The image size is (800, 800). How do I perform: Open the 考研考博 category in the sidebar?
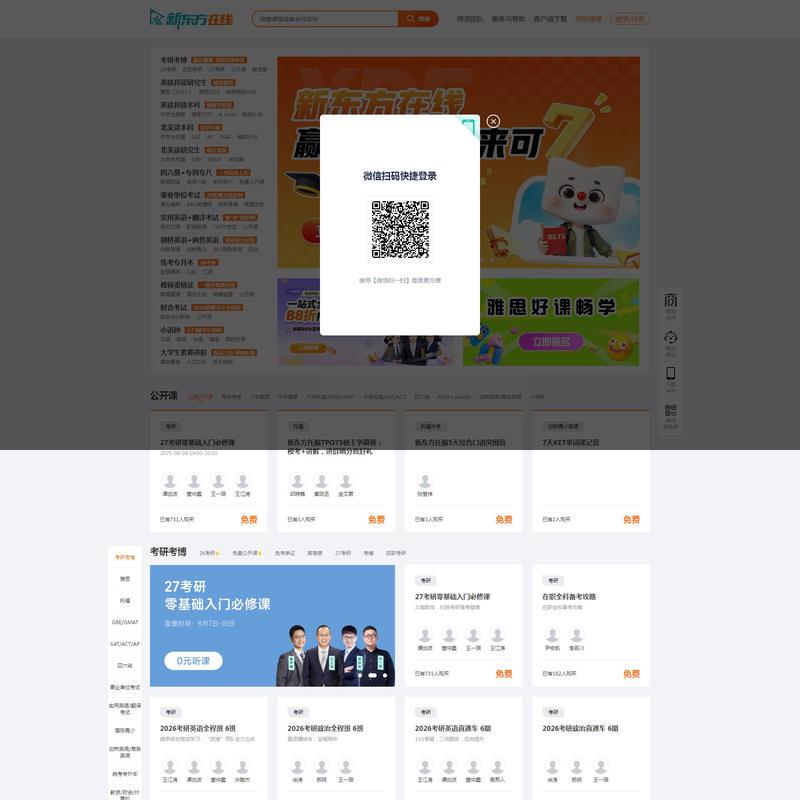[174, 60]
